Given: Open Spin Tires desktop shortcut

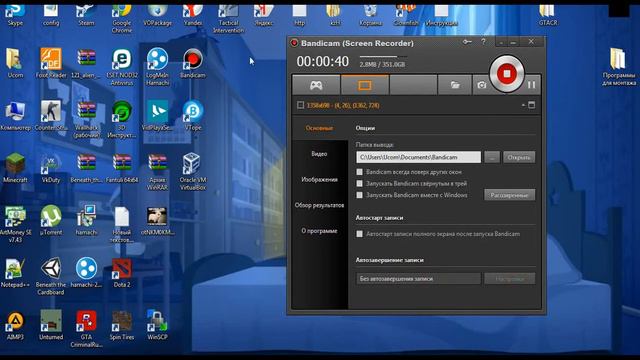Looking at the screenshot, I should pyautogui.click(x=122, y=325).
